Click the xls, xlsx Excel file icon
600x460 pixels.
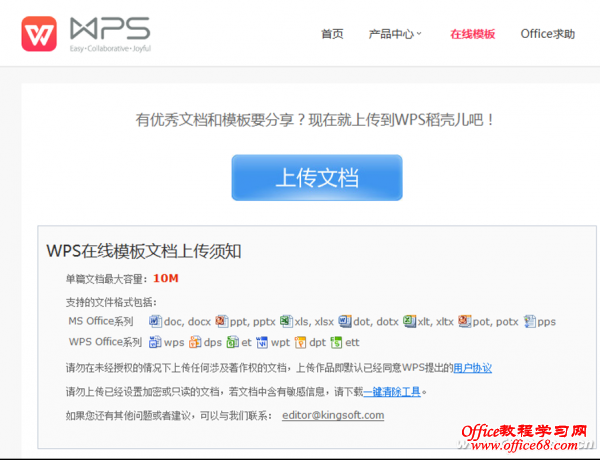(x=286, y=321)
